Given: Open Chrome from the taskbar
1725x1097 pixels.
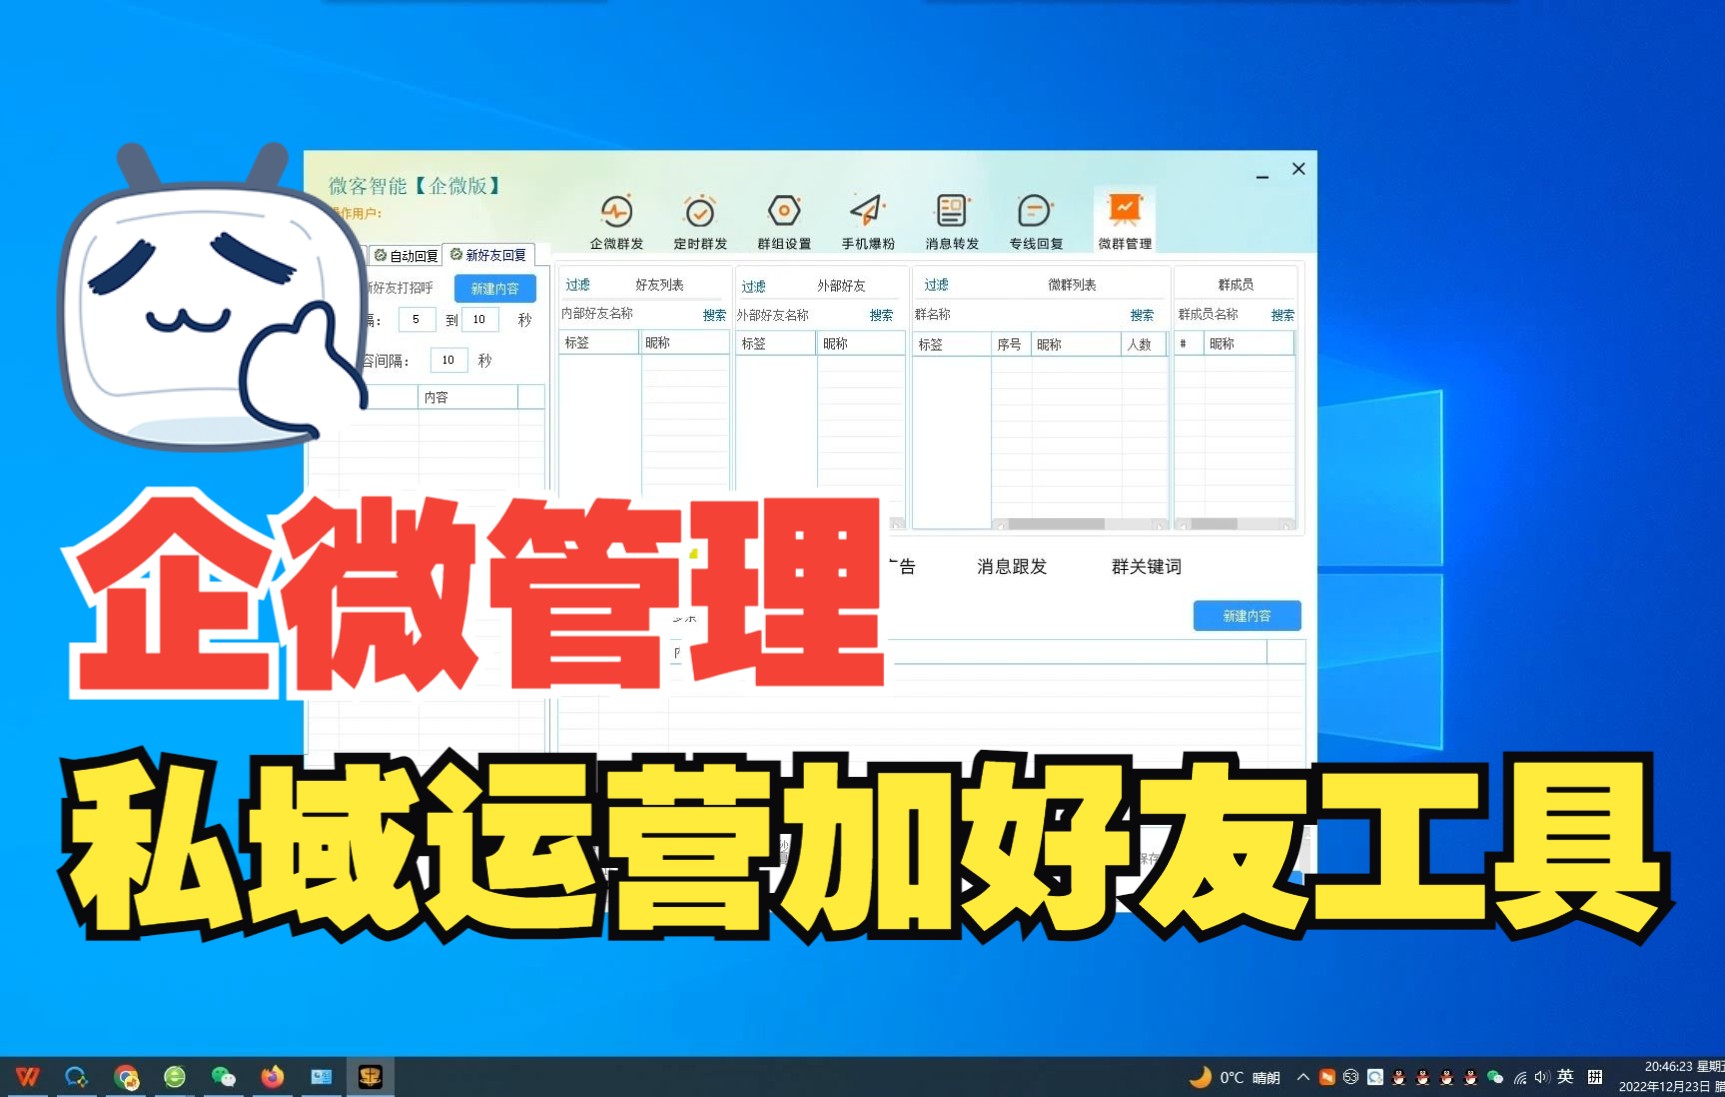Looking at the screenshot, I should (x=126, y=1076).
